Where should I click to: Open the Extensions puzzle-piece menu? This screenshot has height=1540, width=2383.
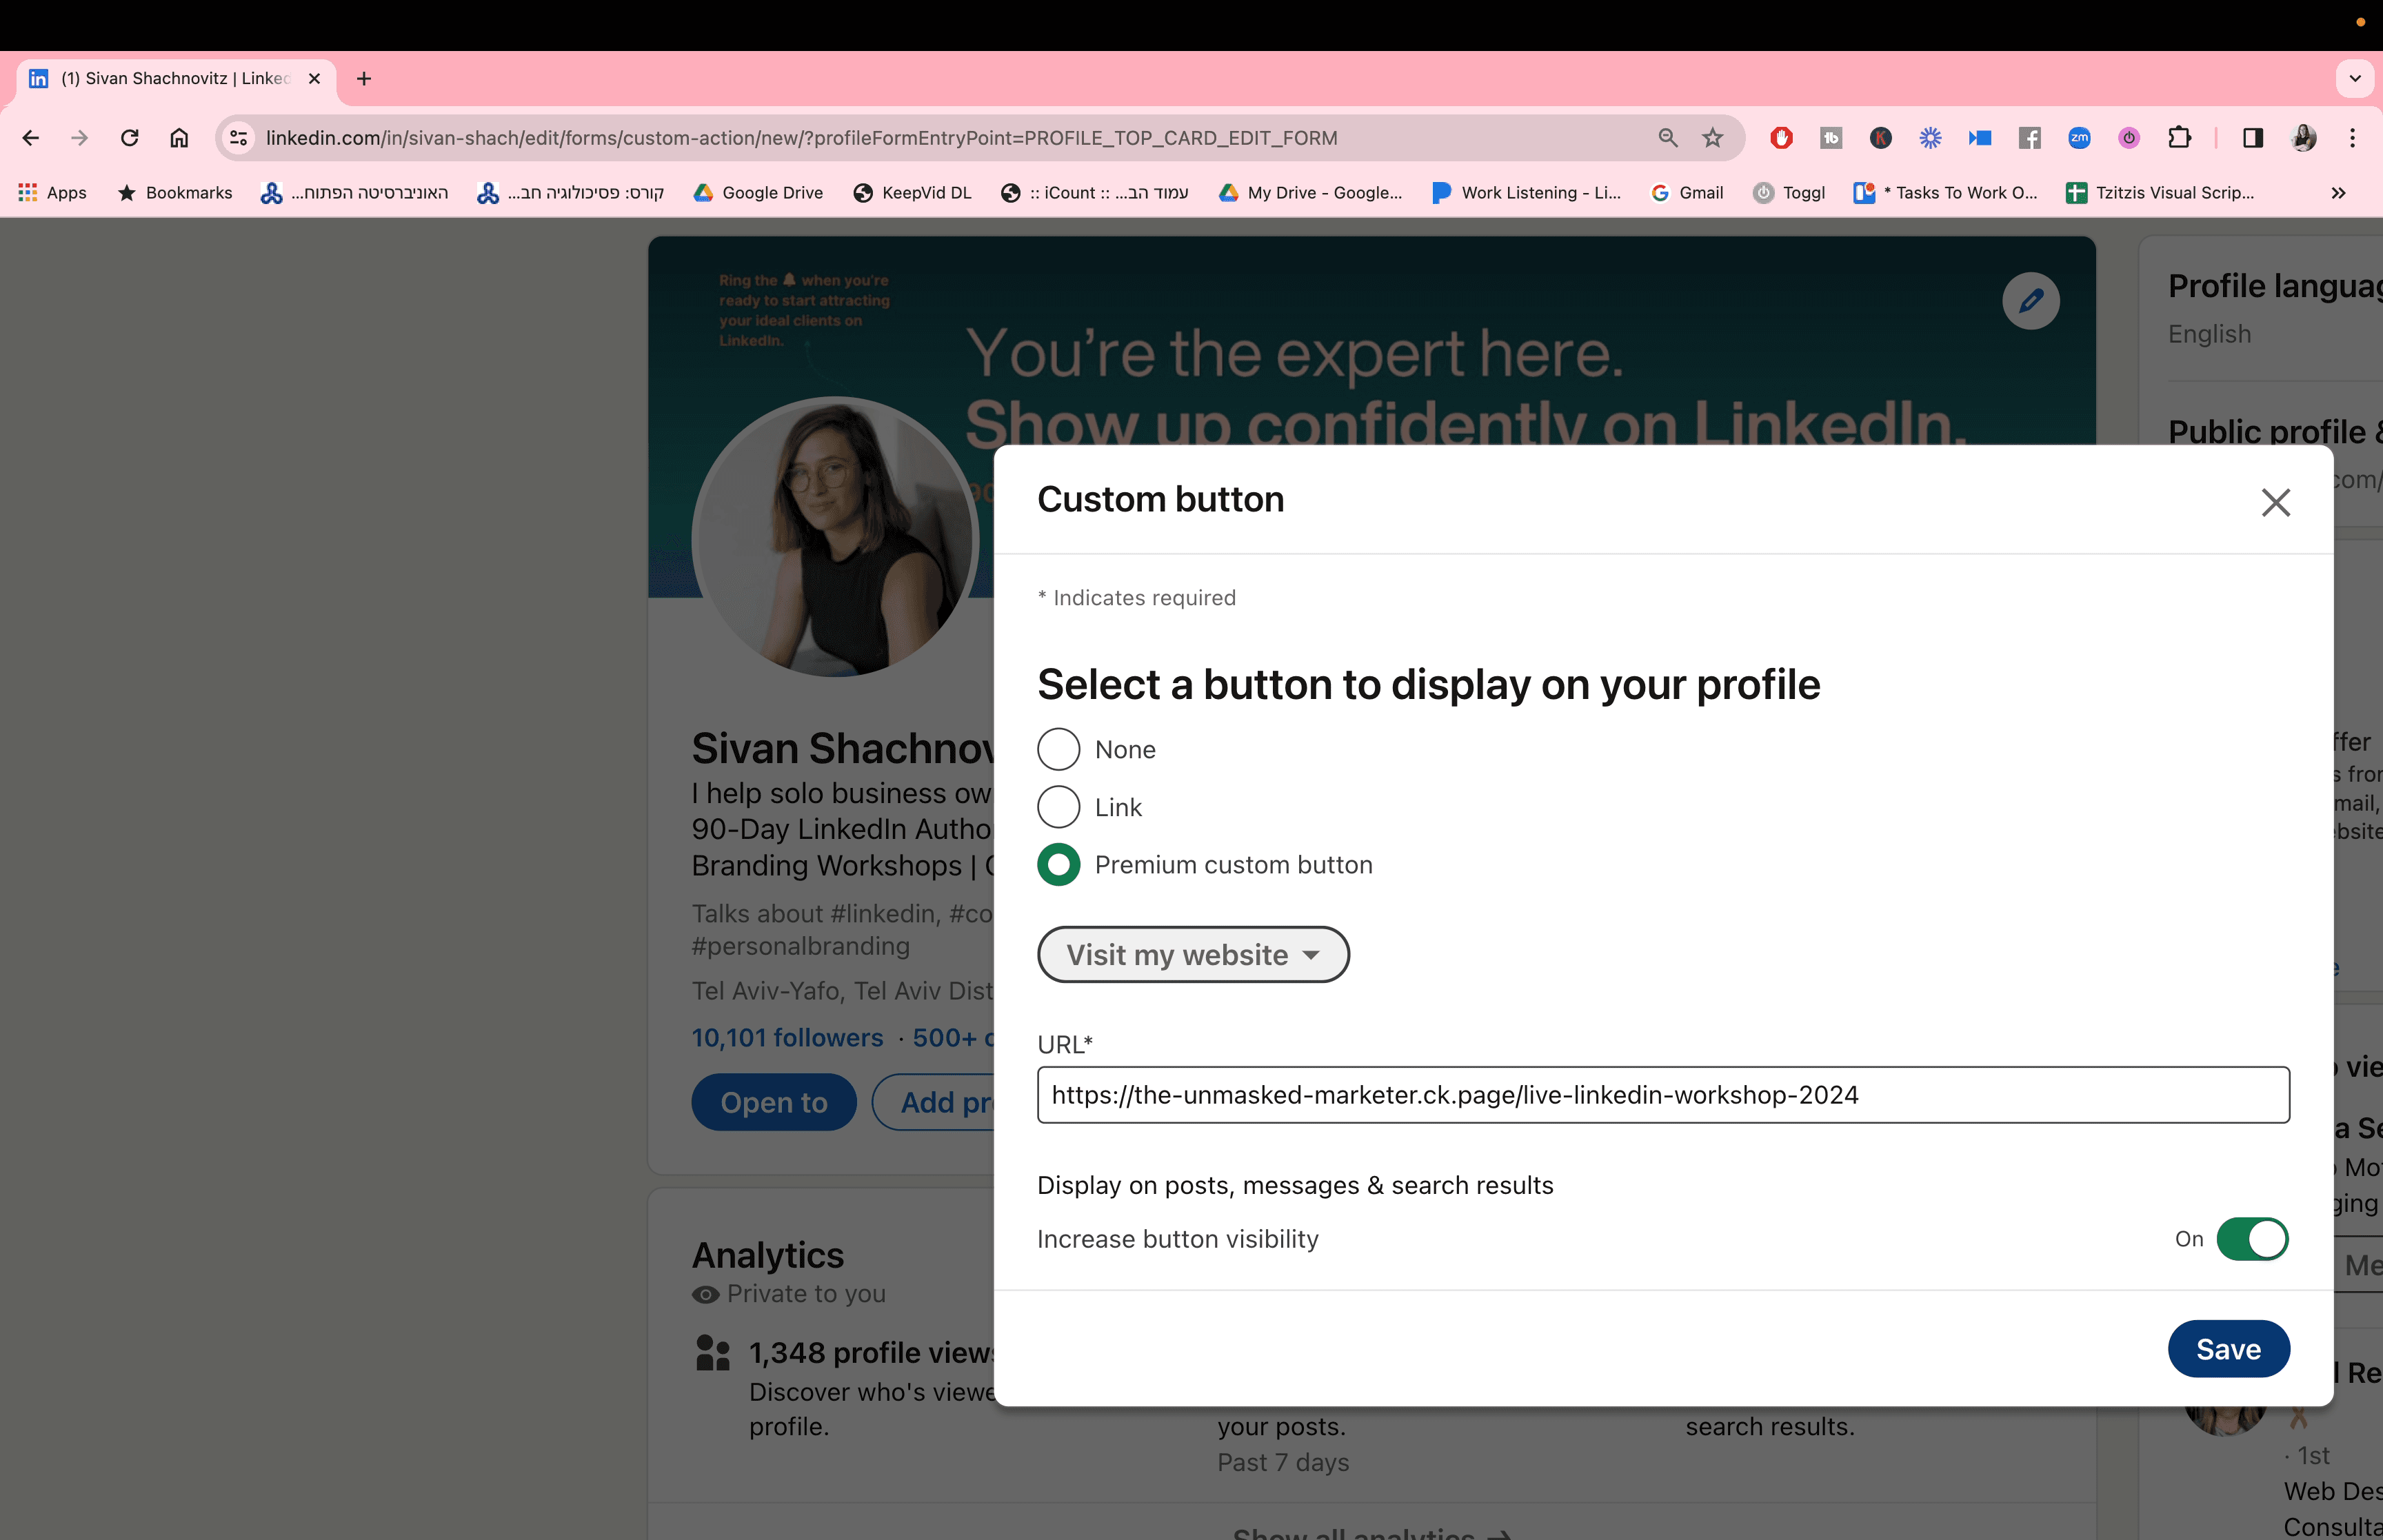[2179, 138]
